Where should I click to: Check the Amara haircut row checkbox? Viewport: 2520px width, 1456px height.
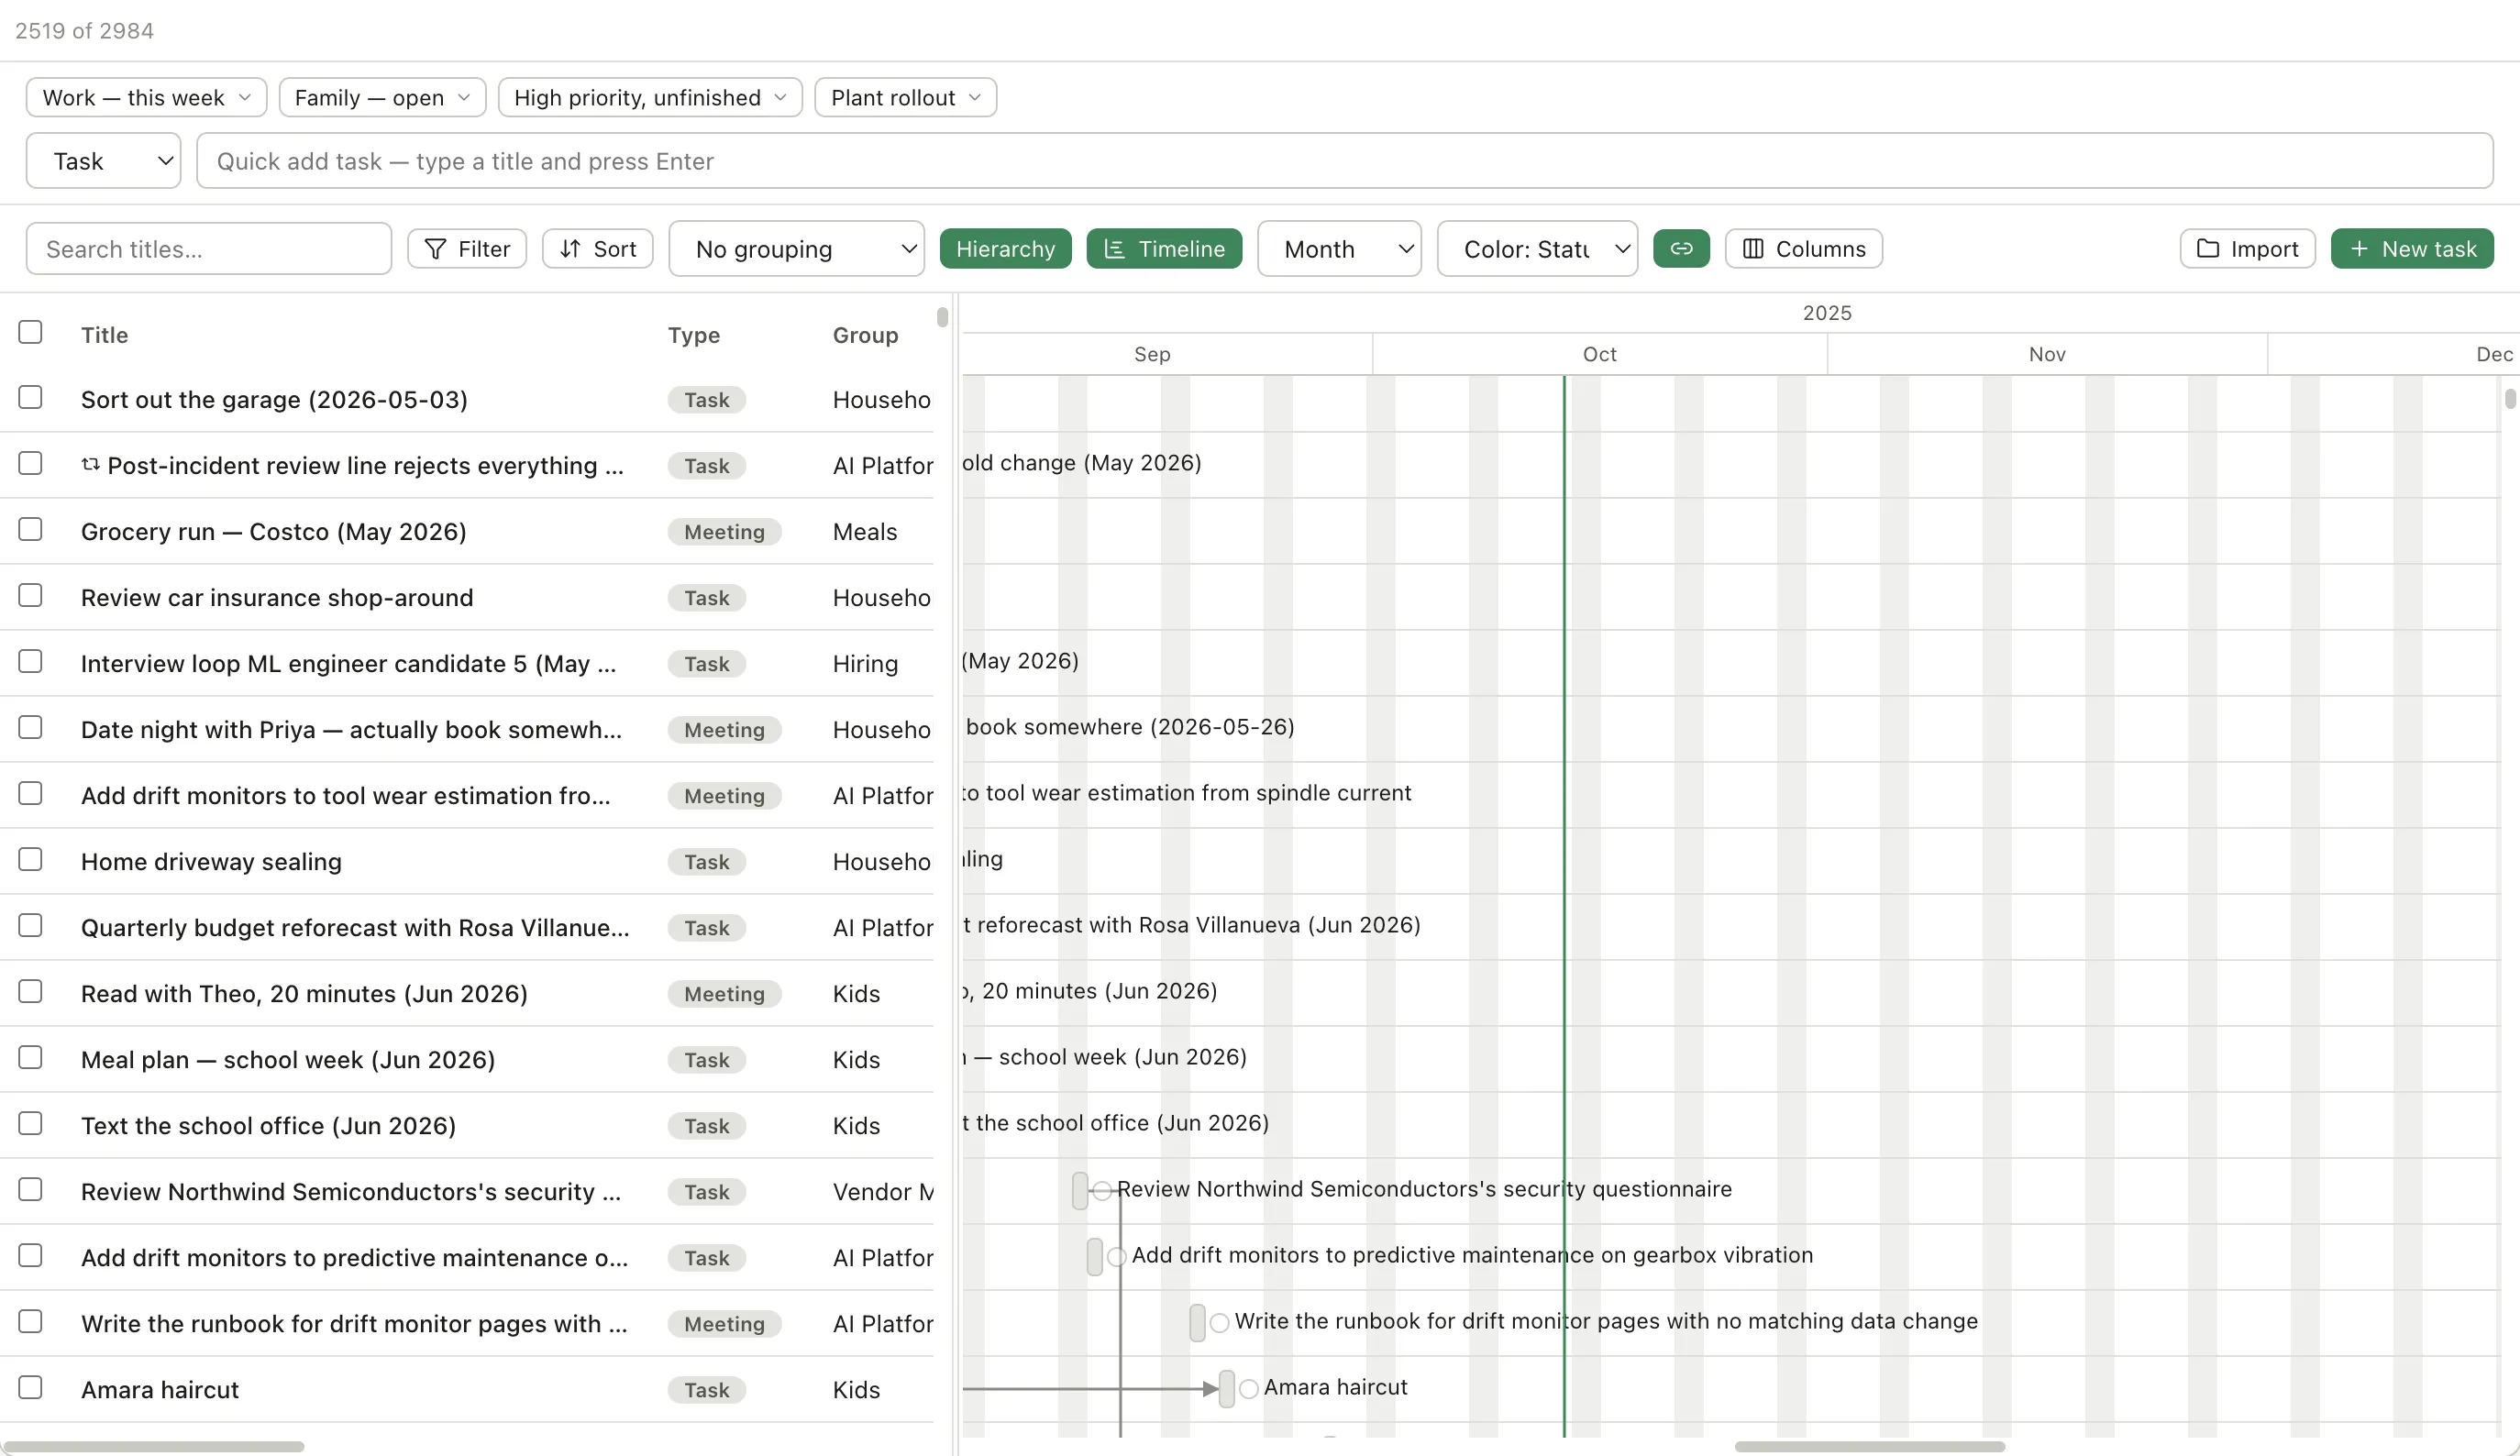[x=30, y=1387]
